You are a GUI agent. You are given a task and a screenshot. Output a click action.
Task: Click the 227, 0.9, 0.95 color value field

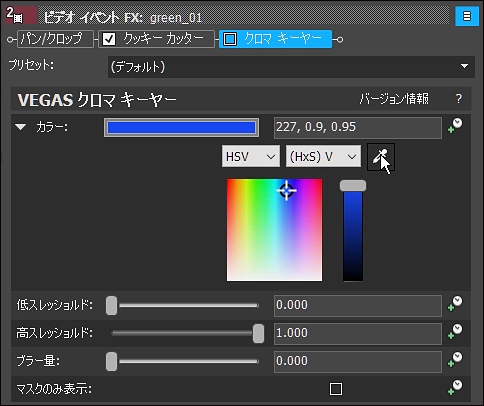[x=358, y=127]
